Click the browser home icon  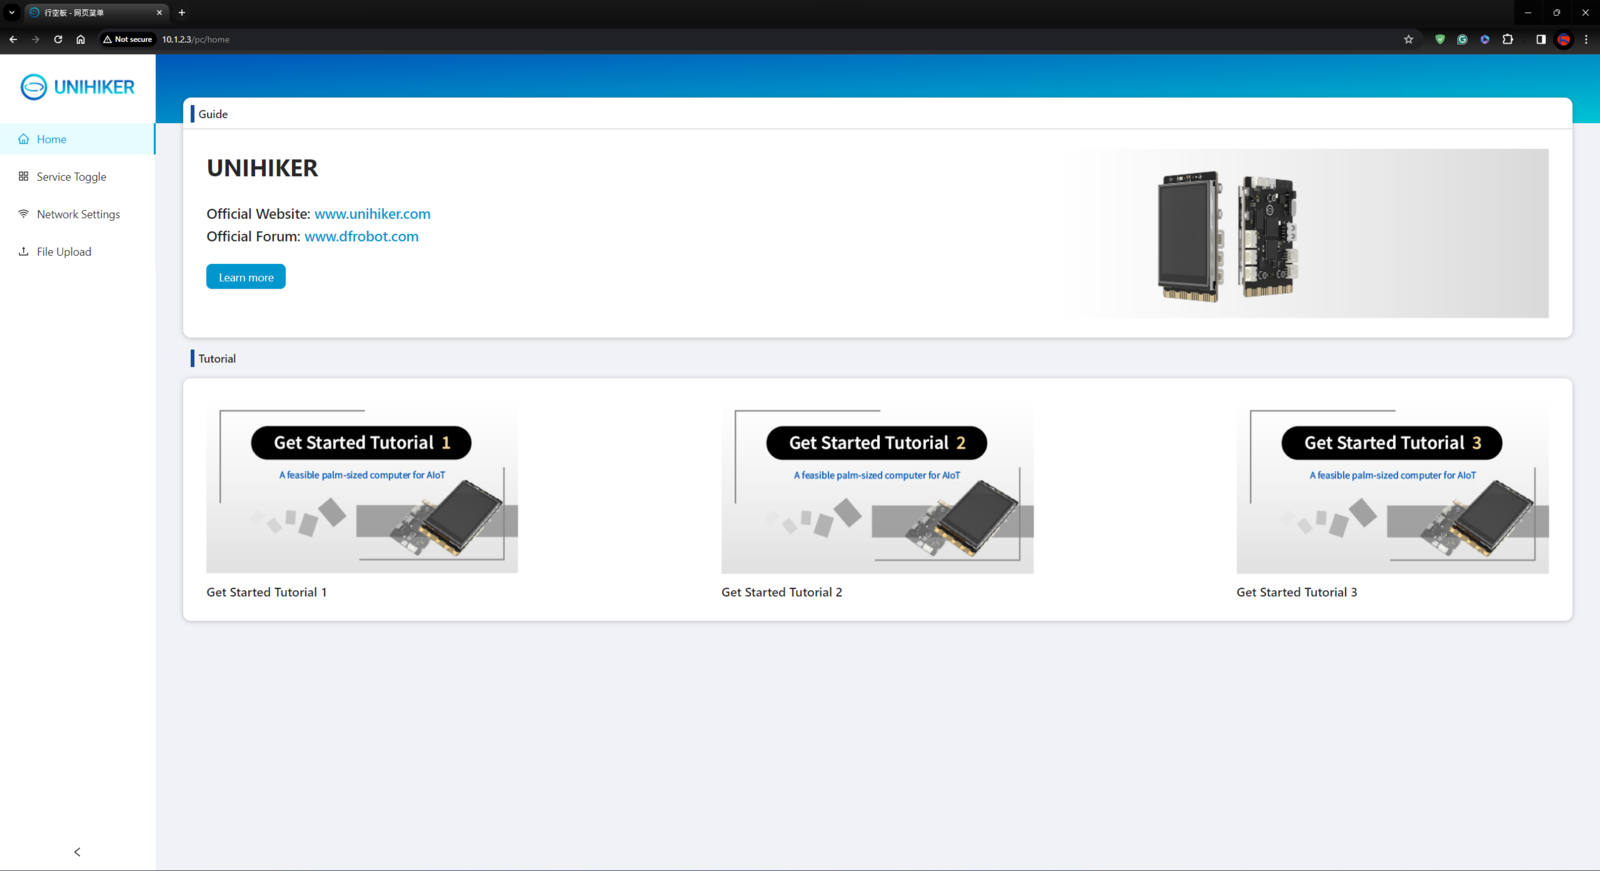coord(80,39)
